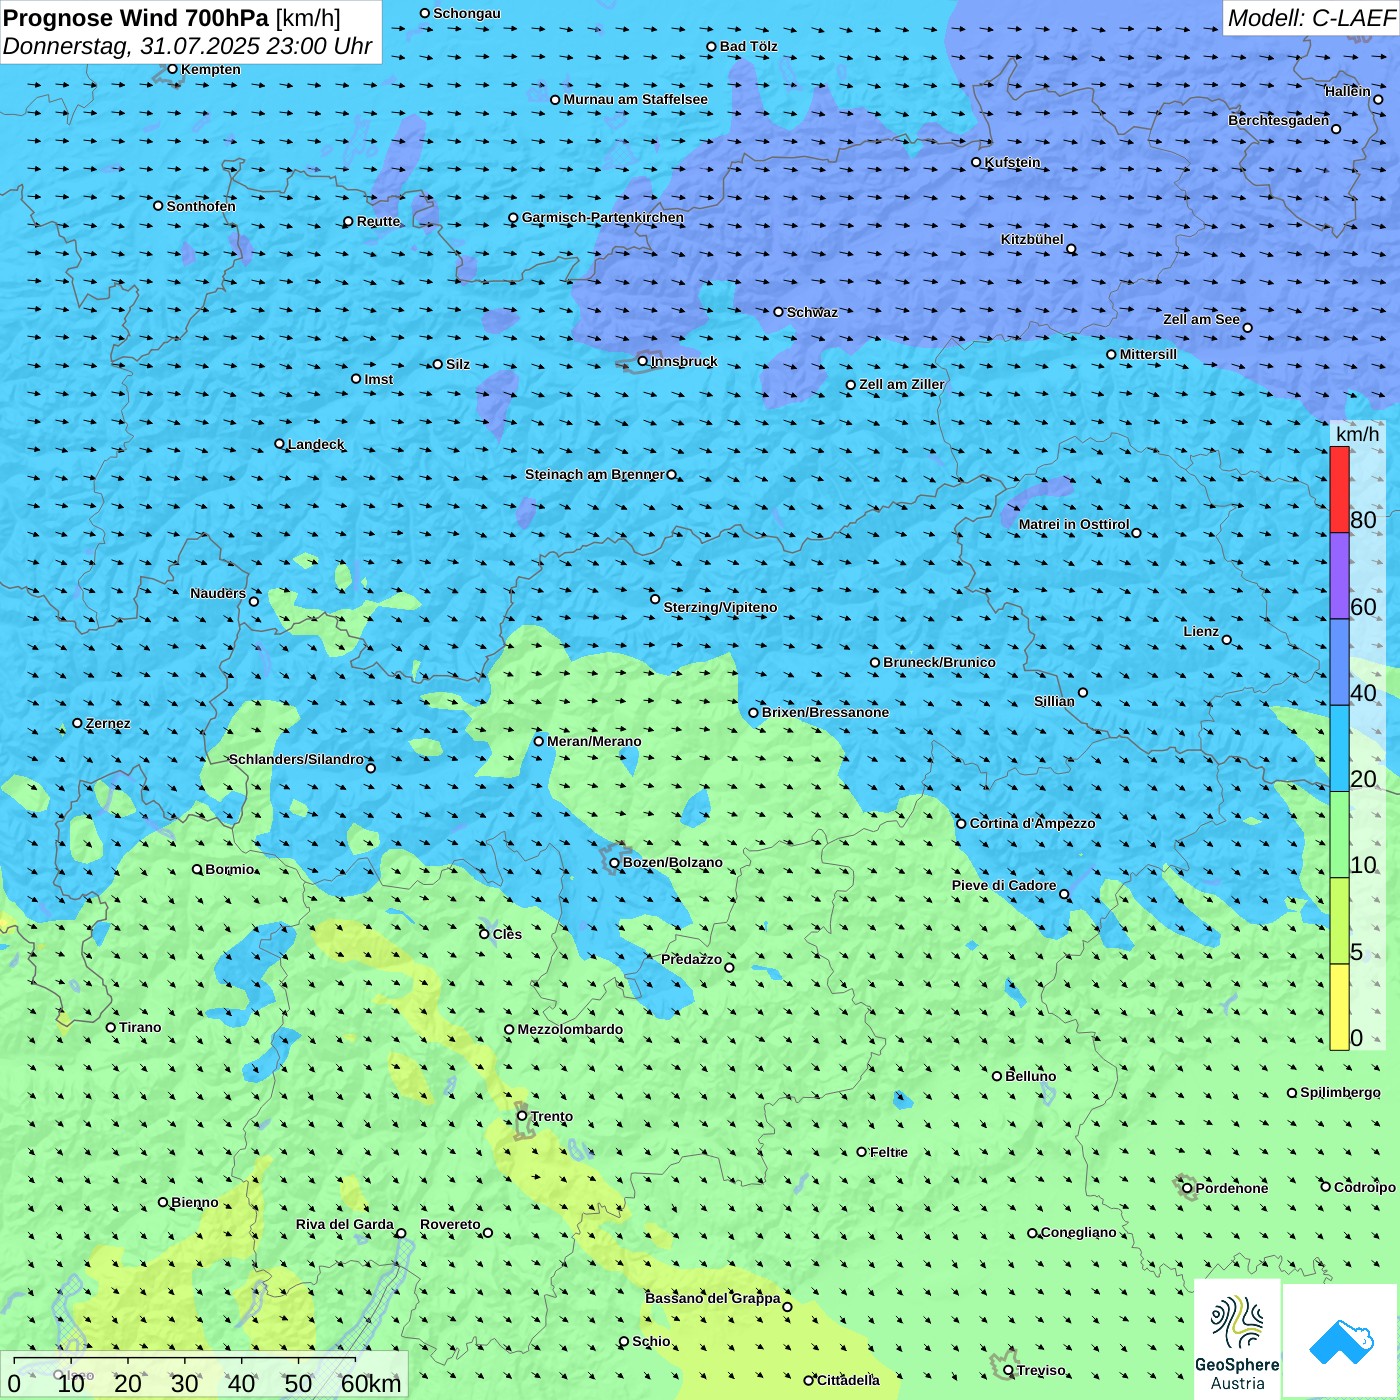This screenshot has width=1400, height=1400.
Task: Click the Lienz location marker
Action: [1227, 640]
